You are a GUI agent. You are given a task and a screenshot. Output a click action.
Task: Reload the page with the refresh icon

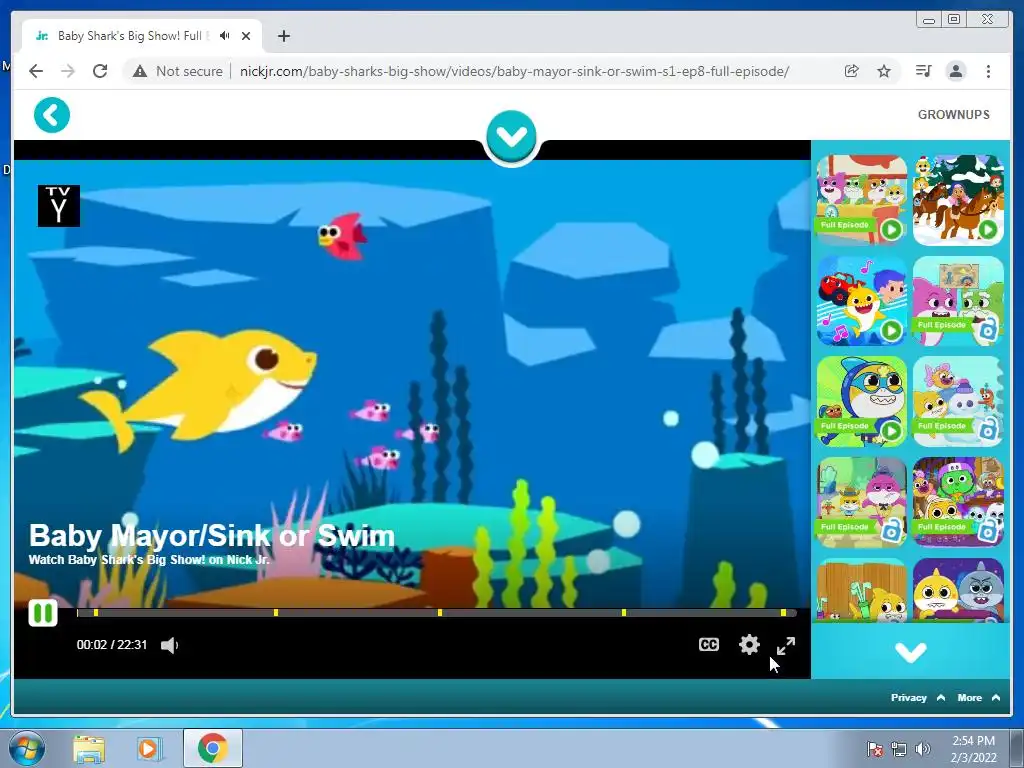(100, 71)
